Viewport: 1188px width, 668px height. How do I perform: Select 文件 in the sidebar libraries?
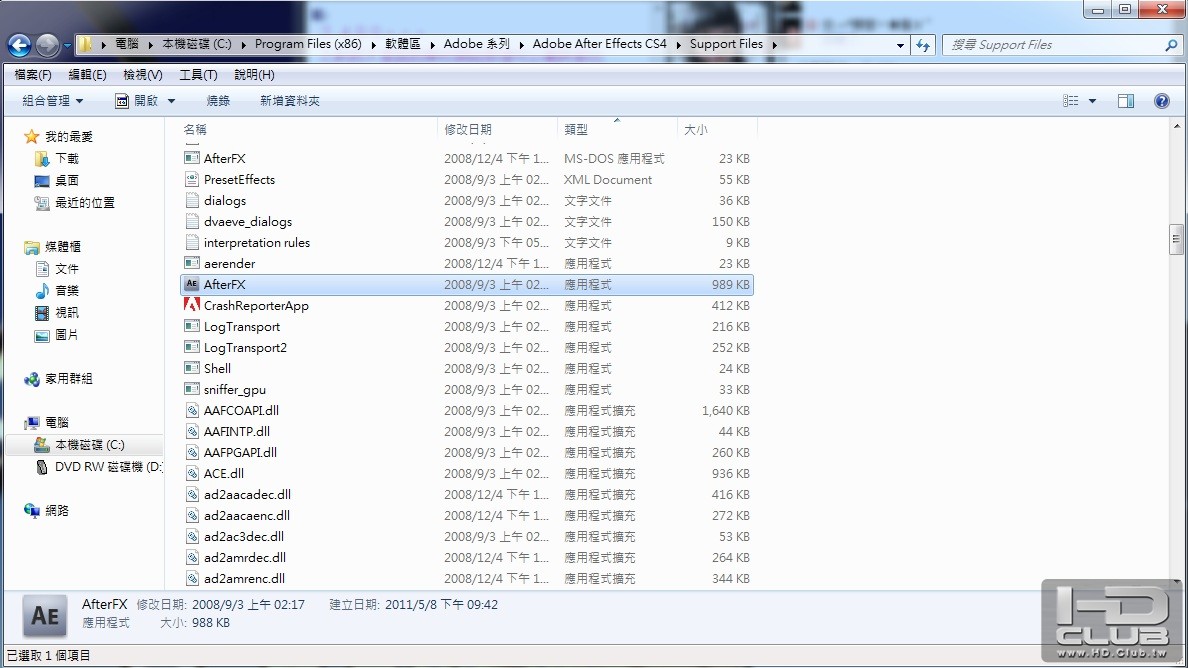click(67, 269)
